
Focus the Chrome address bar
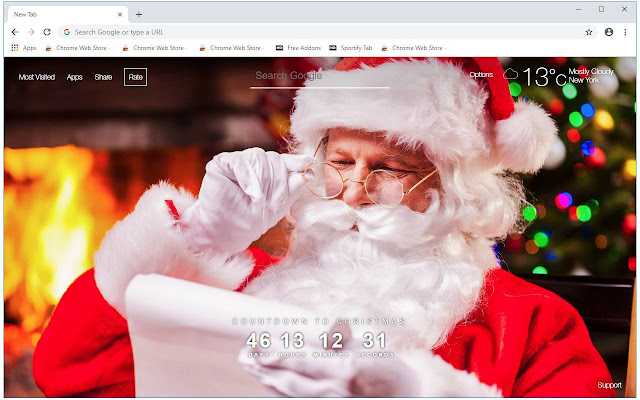pyautogui.click(x=327, y=32)
